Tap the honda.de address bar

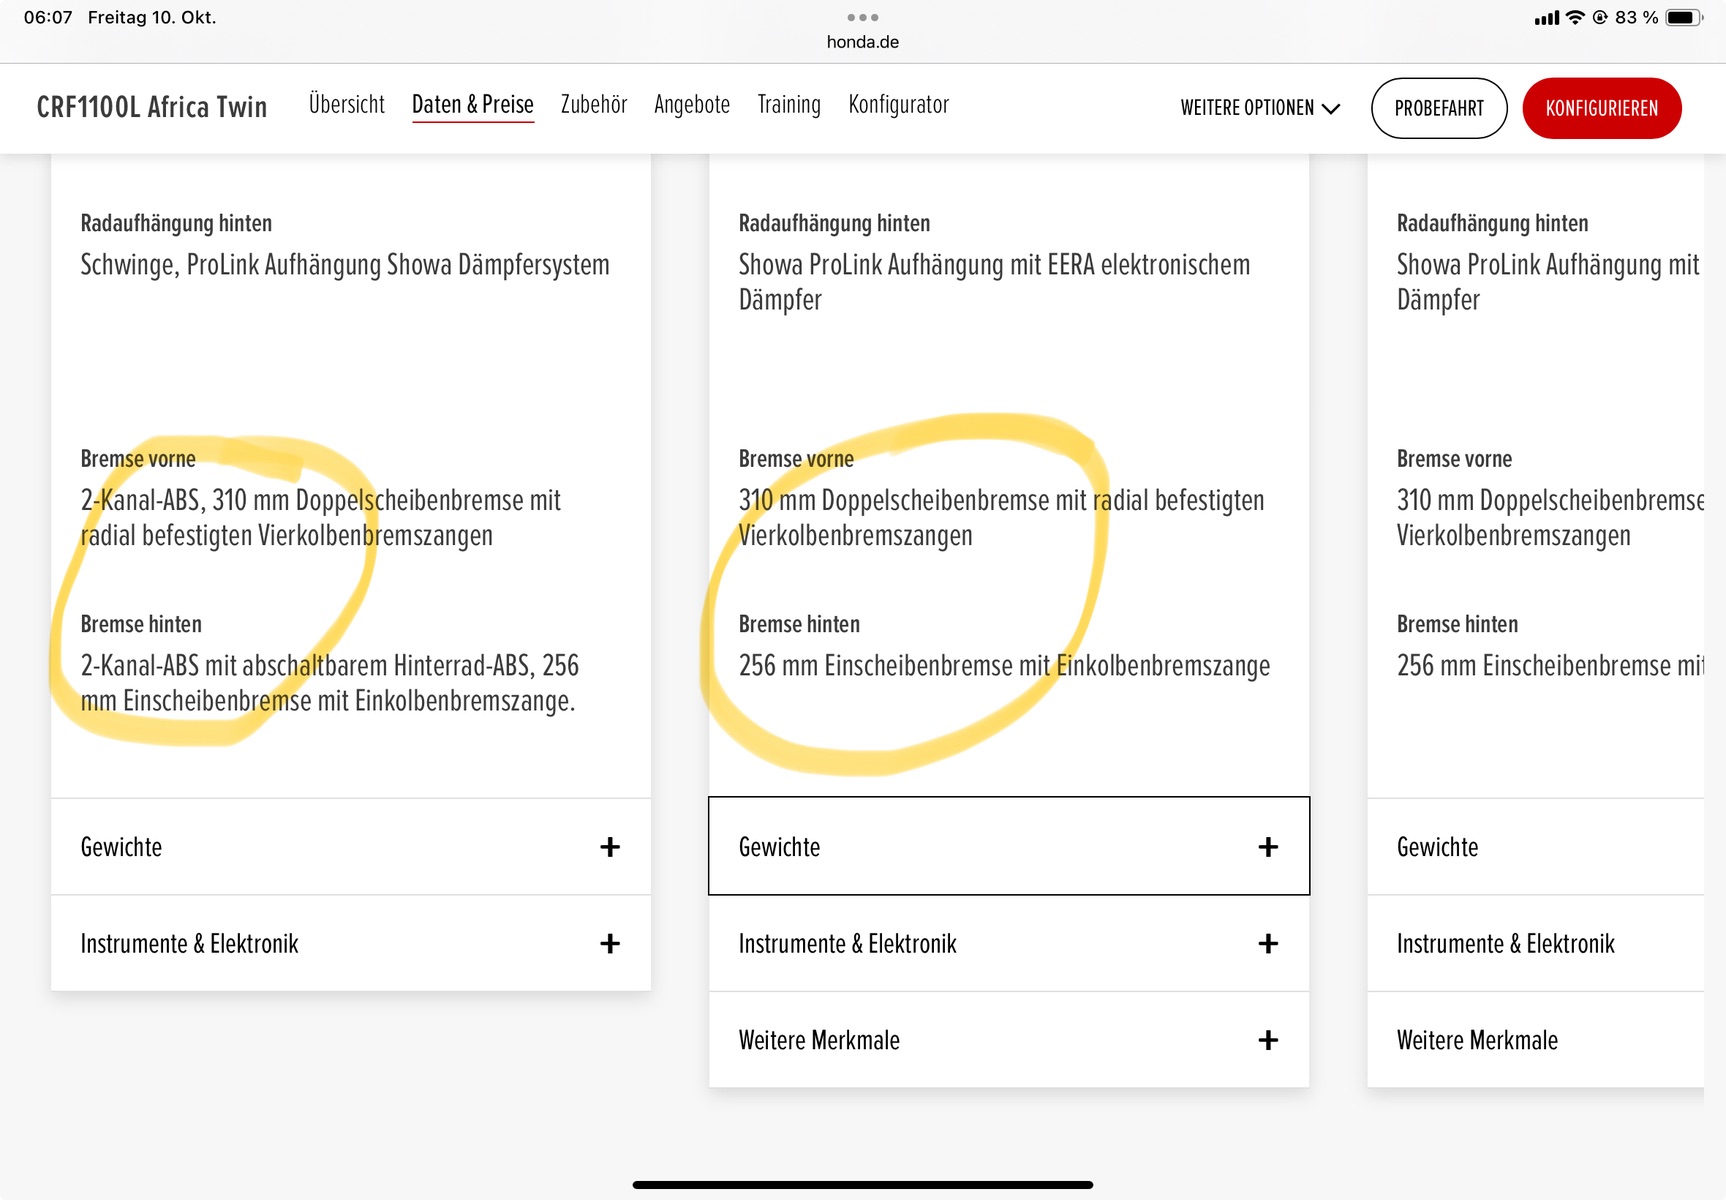tap(862, 42)
